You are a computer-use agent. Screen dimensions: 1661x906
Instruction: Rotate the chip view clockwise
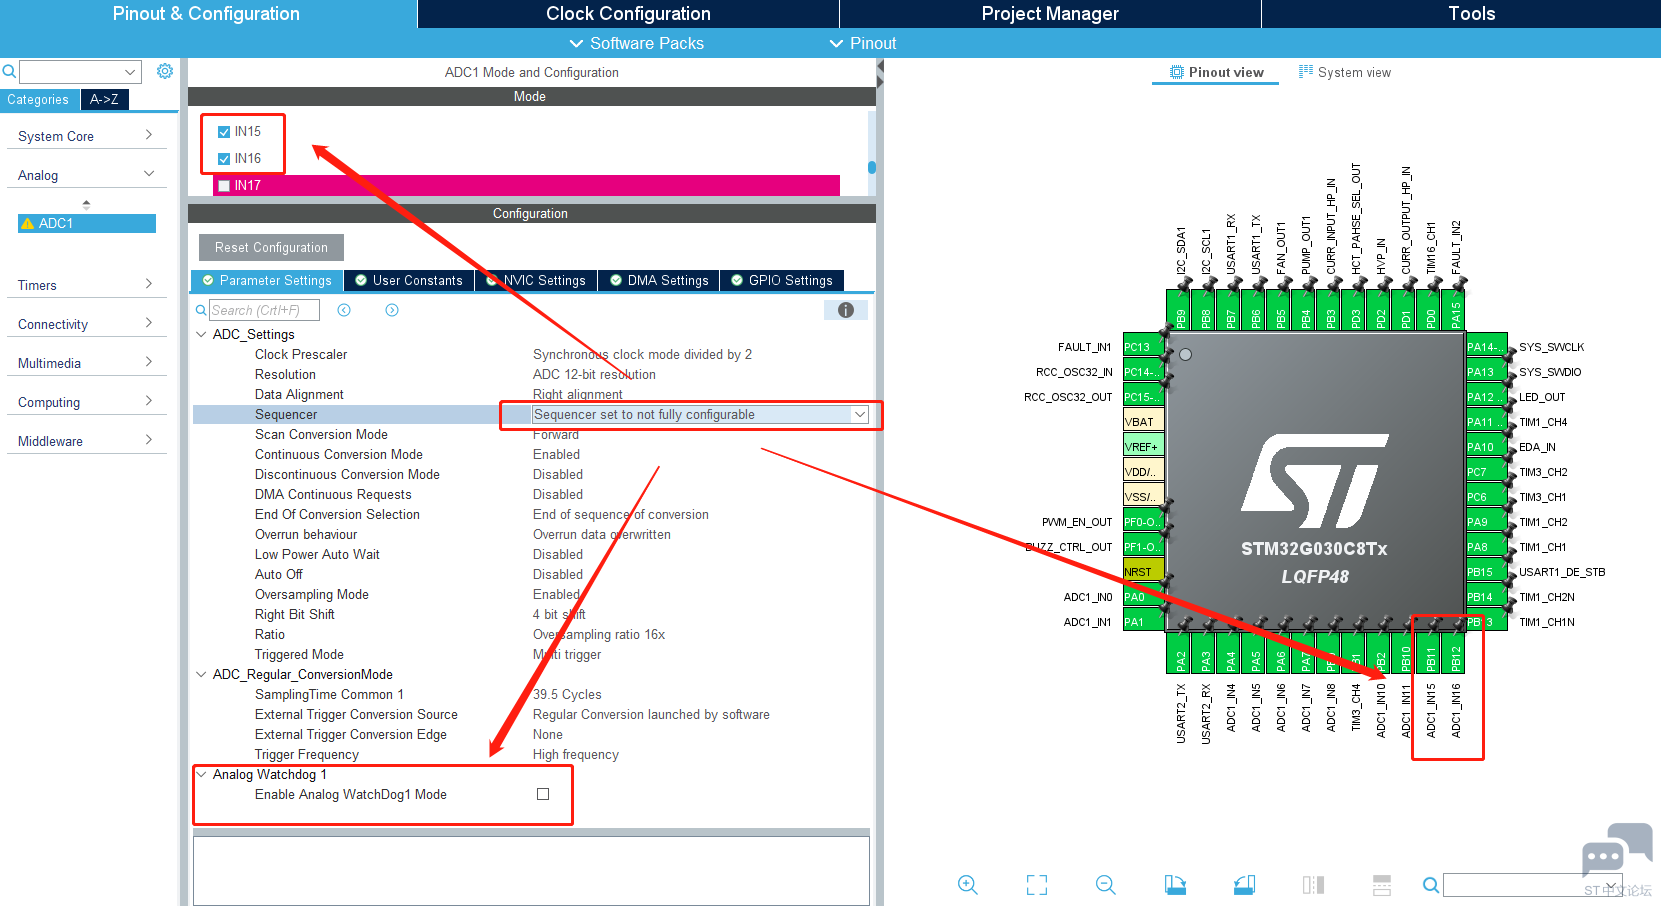(x=1175, y=885)
